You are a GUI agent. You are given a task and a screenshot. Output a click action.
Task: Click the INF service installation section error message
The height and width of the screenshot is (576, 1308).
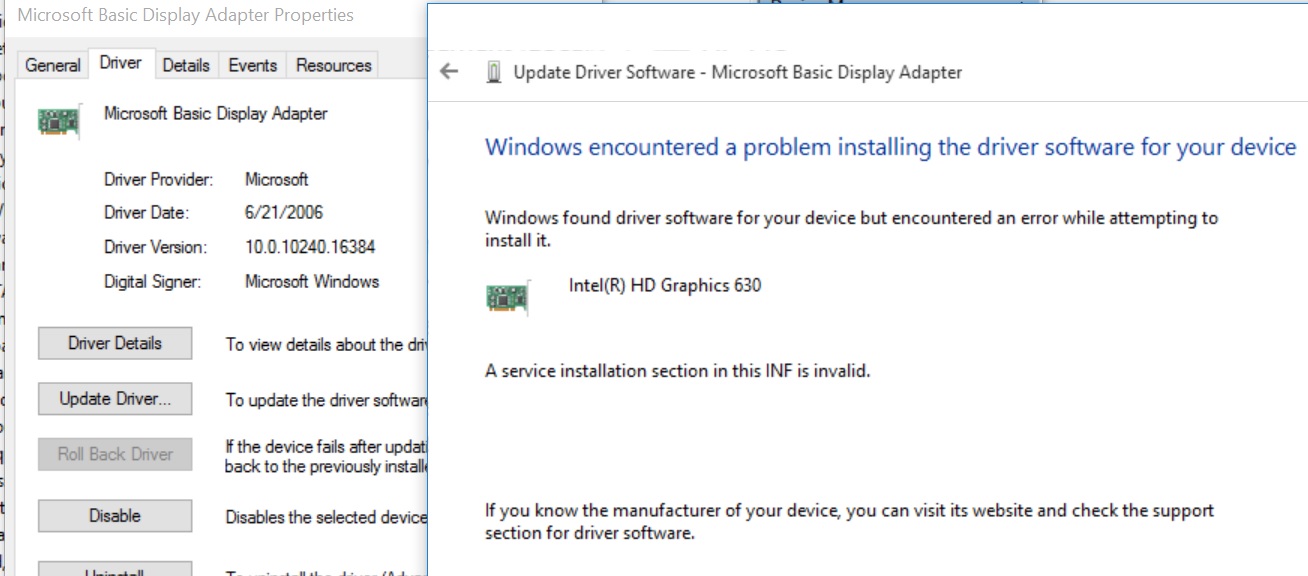(678, 371)
